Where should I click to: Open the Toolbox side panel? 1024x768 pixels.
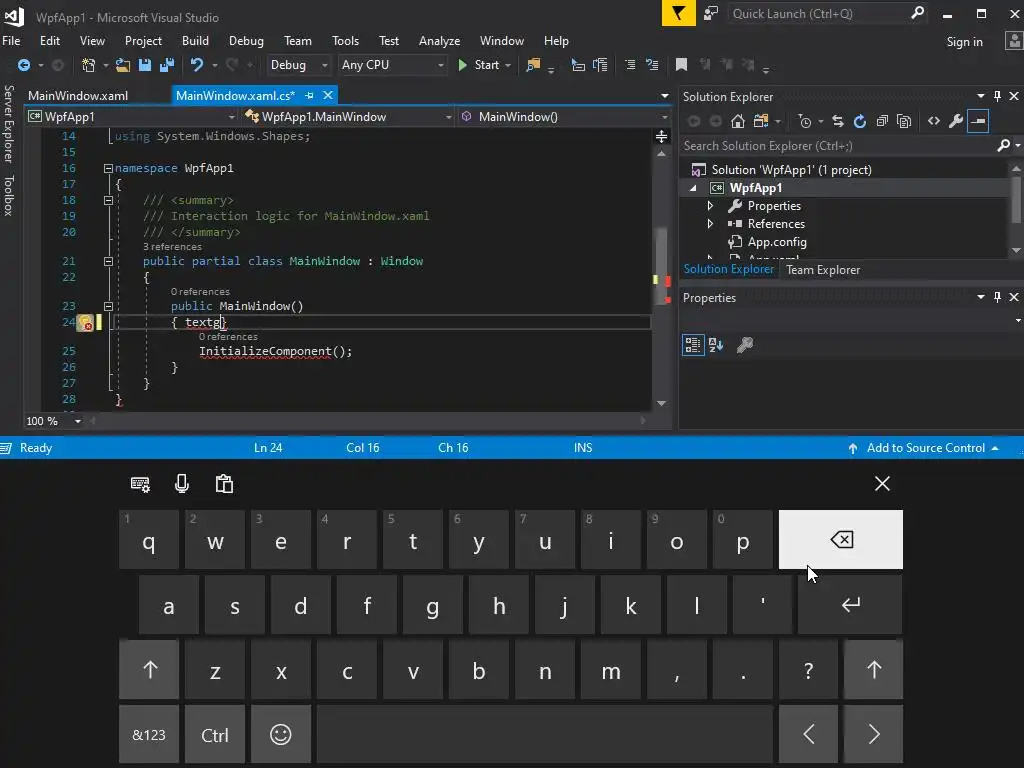(x=8, y=195)
